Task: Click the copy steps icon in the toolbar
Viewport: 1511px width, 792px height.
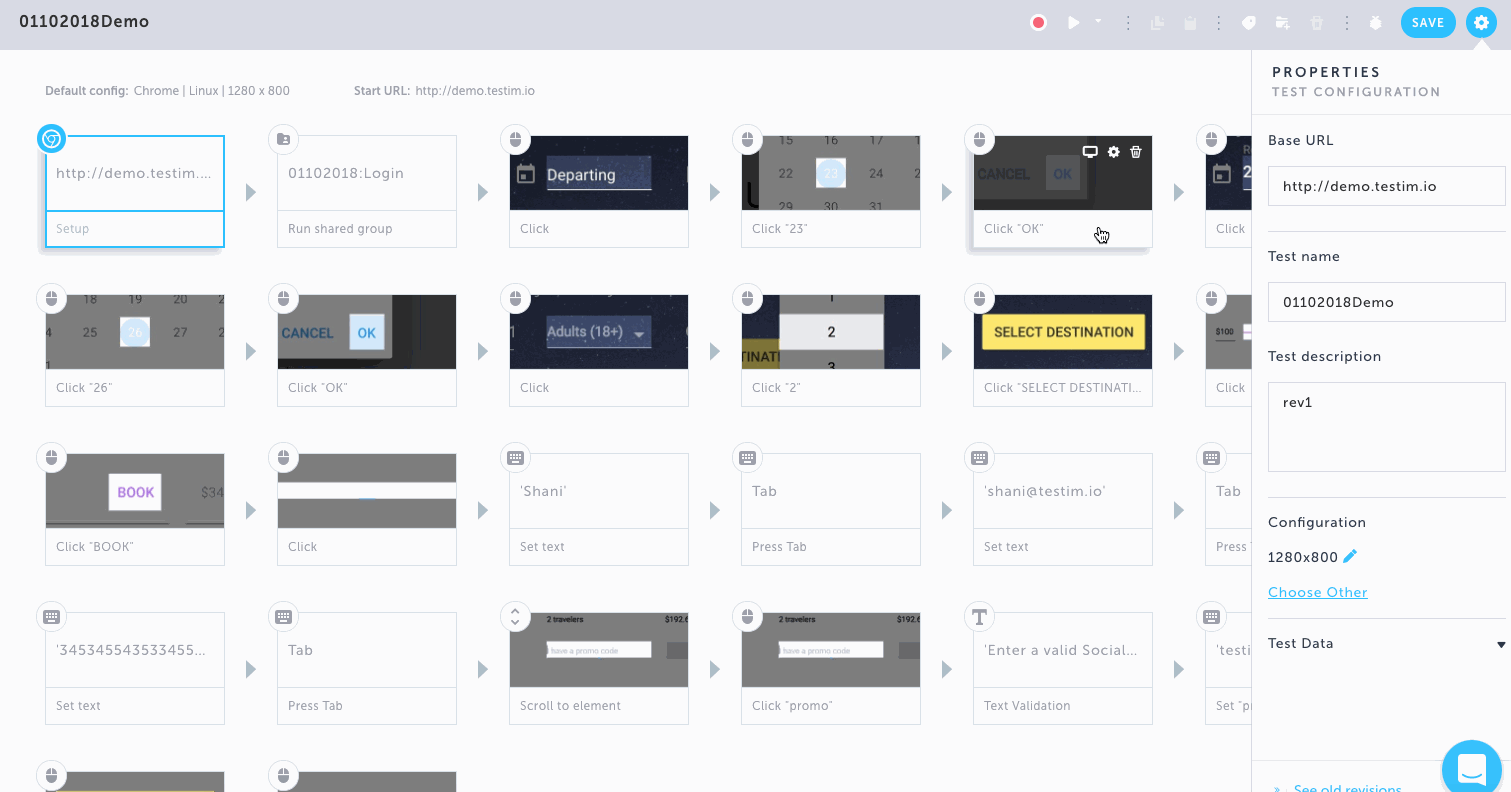Action: [1158, 22]
